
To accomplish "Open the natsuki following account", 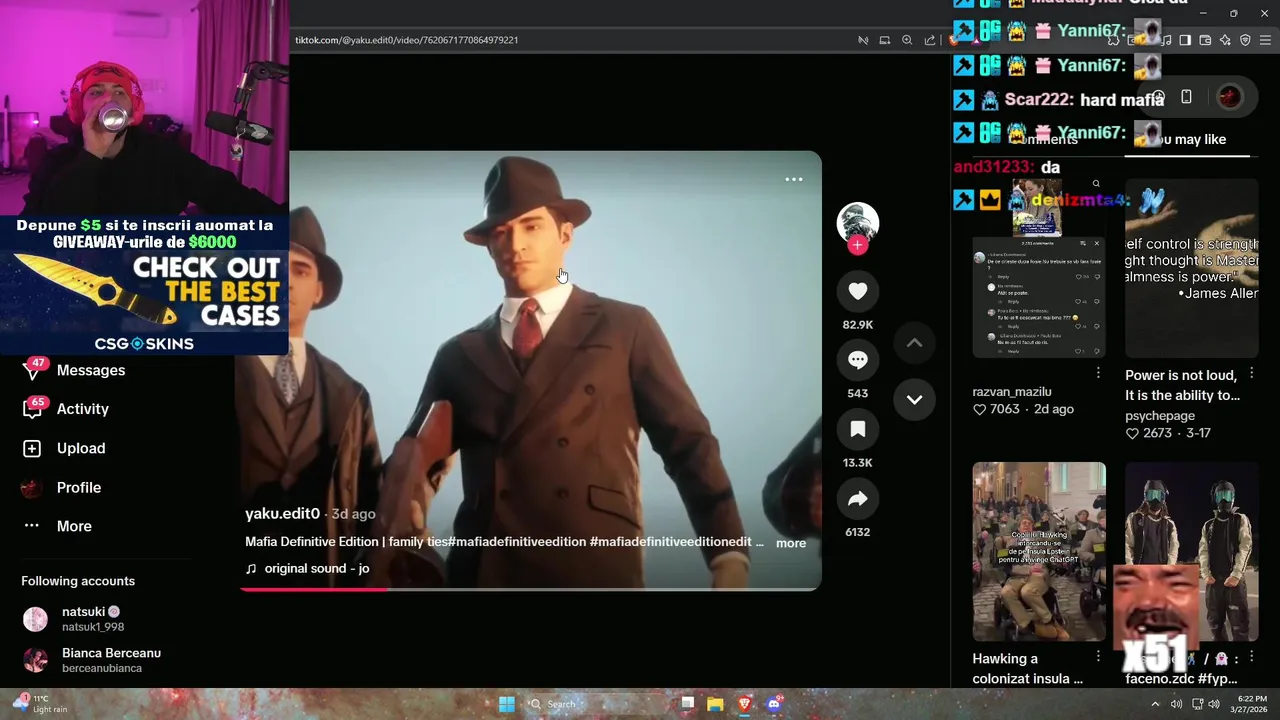I will pos(92,619).
